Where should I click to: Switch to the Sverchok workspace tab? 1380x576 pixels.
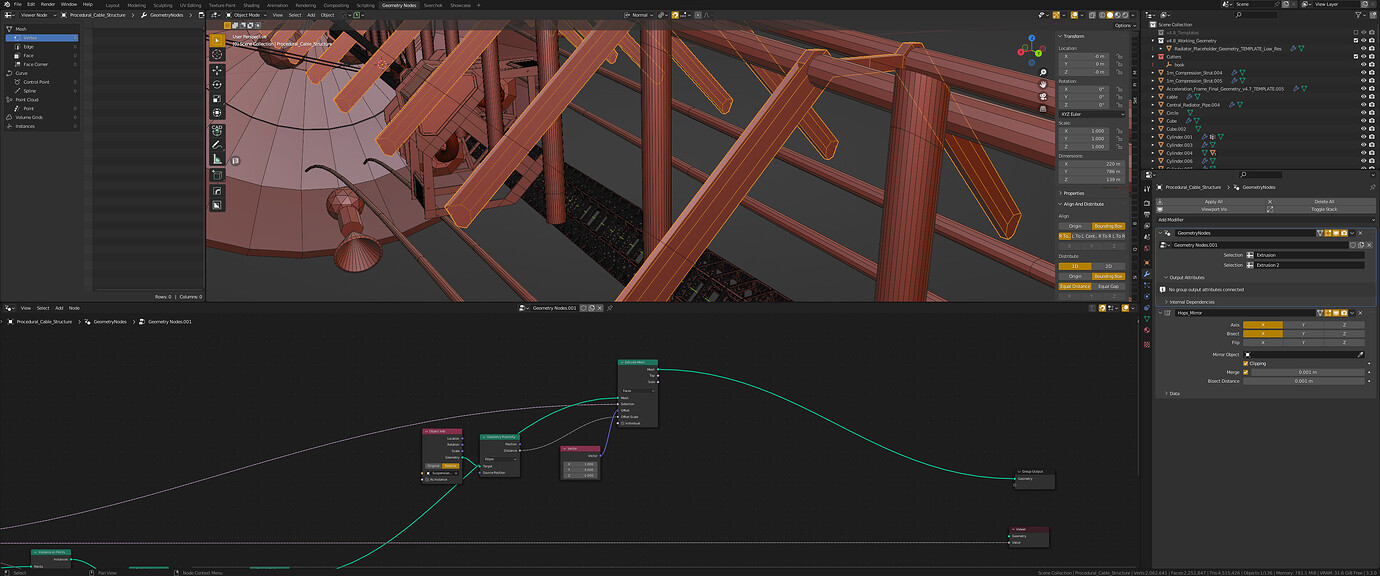pyautogui.click(x=433, y=5)
